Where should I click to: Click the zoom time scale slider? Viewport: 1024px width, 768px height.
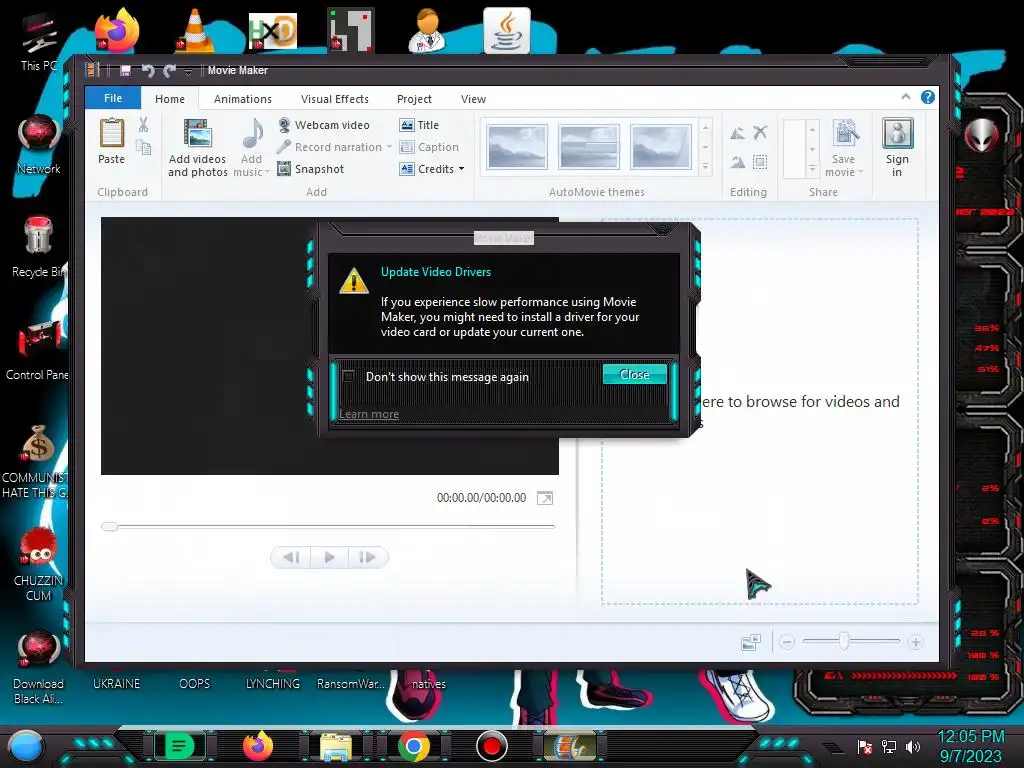(851, 642)
